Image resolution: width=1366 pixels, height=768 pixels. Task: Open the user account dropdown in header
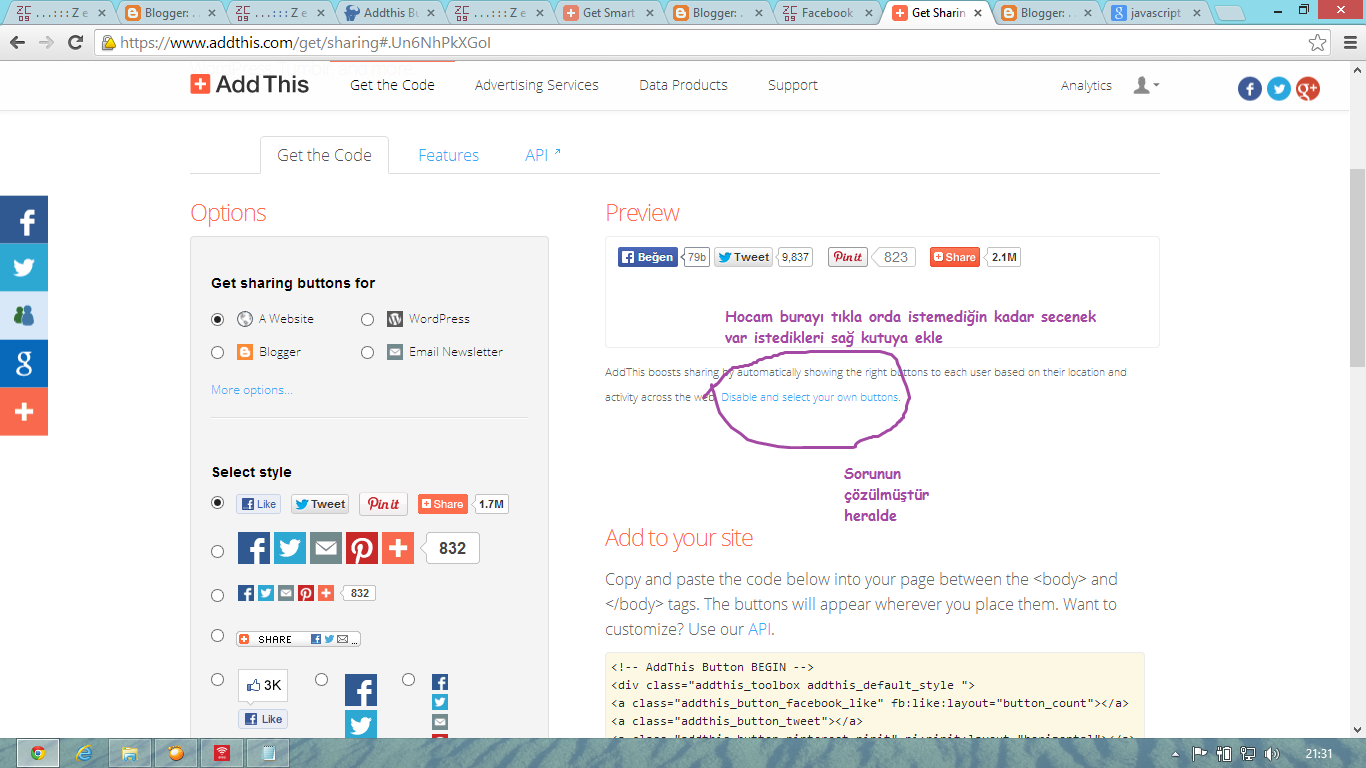tap(1146, 85)
